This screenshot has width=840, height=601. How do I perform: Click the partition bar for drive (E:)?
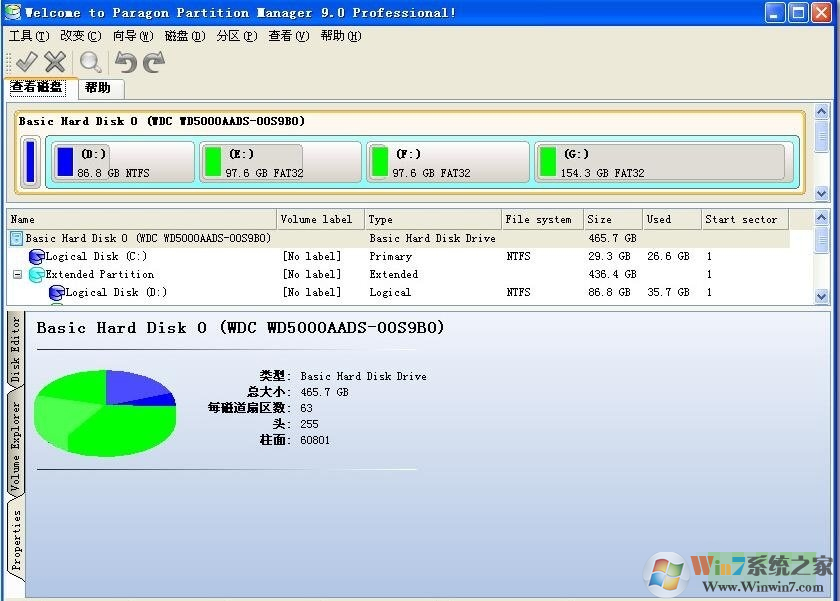pos(280,162)
